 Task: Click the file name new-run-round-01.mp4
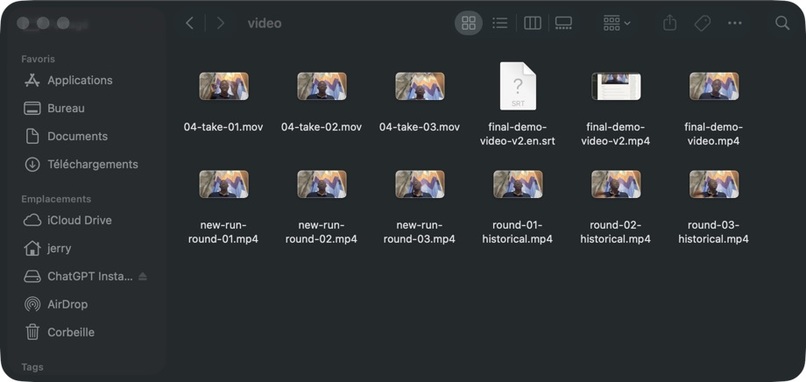coord(224,232)
